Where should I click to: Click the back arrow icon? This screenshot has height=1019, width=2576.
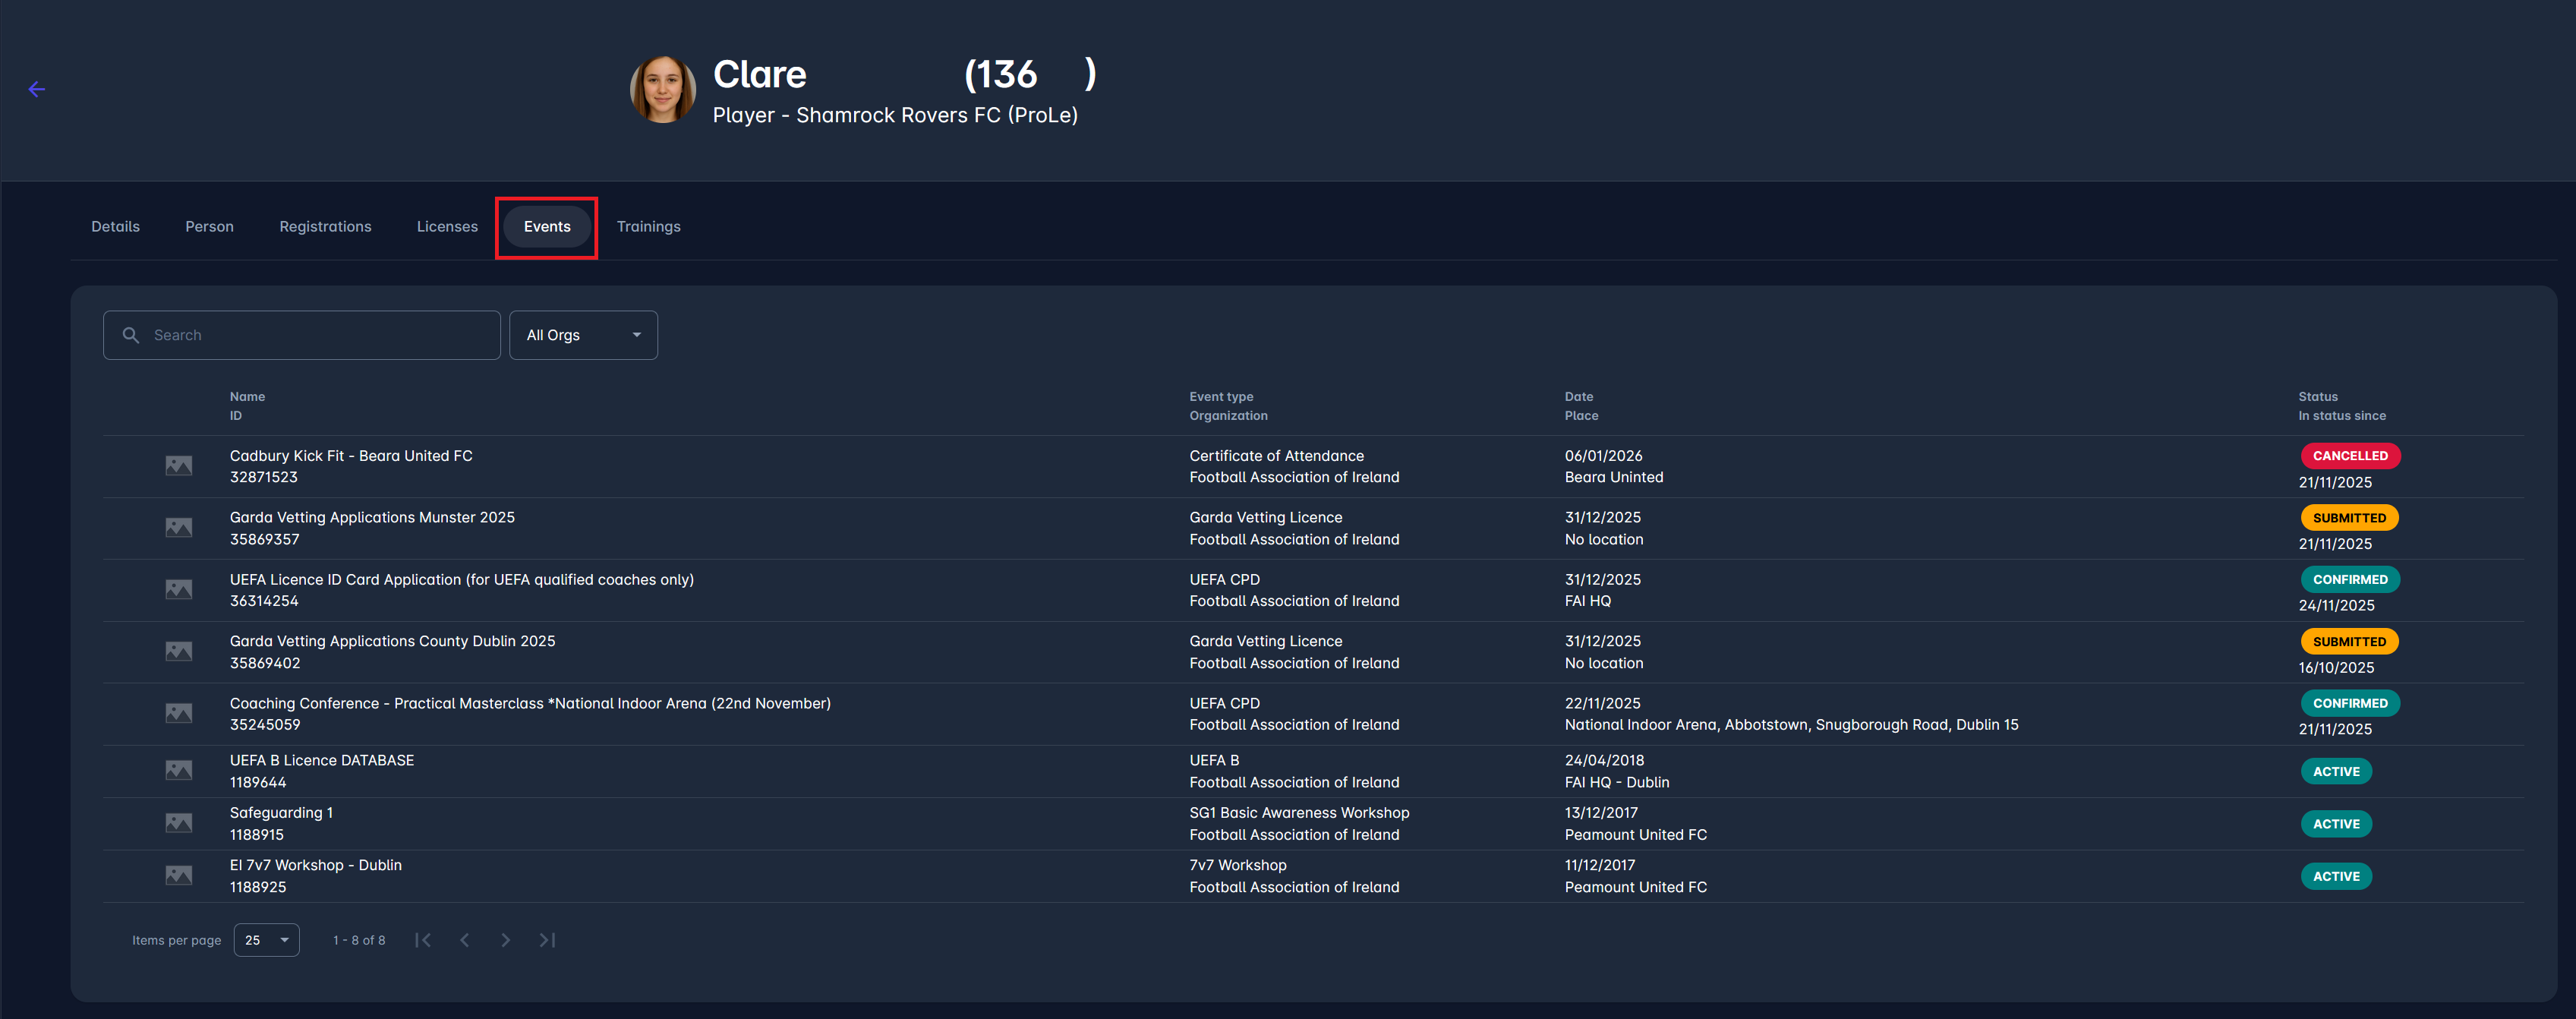(37, 90)
